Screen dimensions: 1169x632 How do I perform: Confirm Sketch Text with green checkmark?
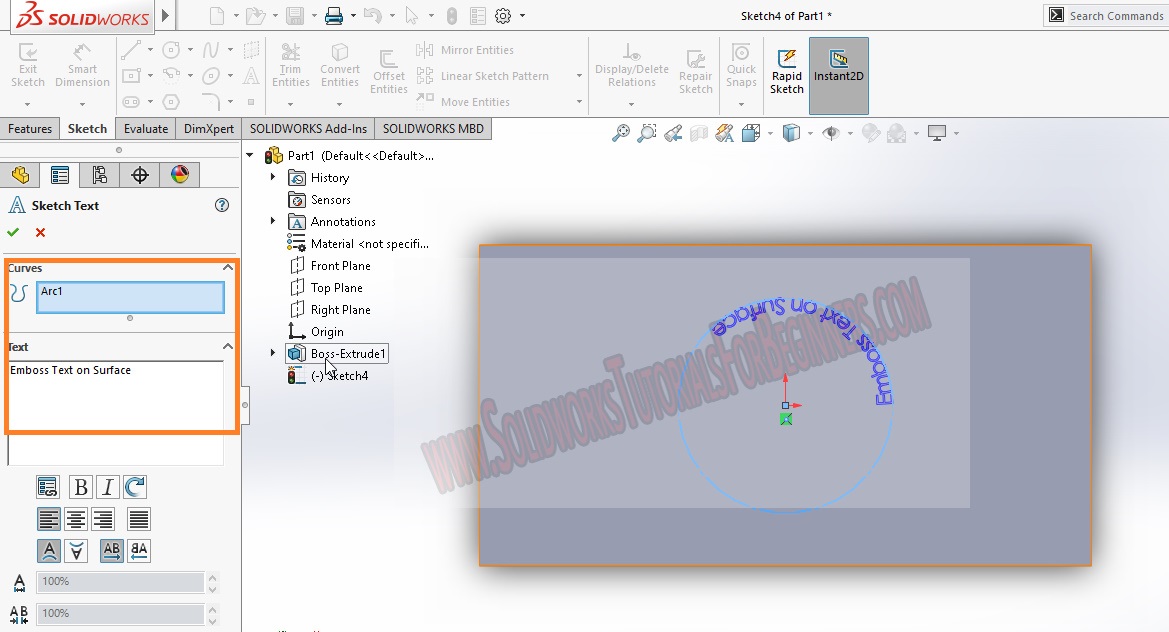pos(13,232)
